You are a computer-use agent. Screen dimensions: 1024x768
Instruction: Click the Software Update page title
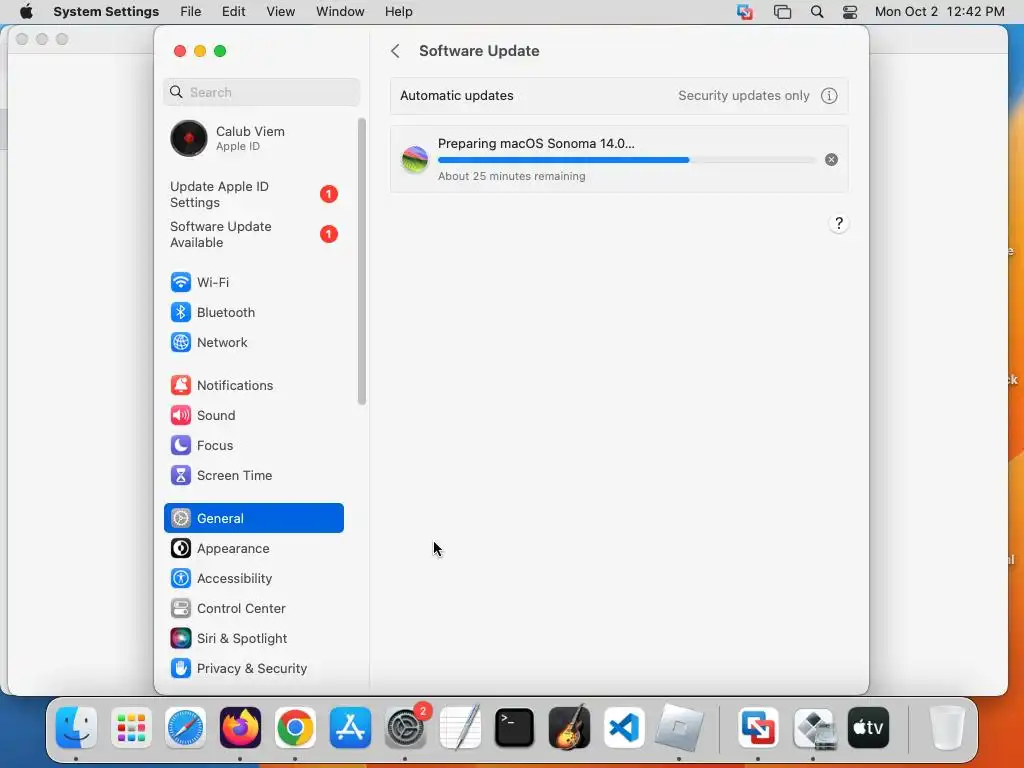click(479, 51)
